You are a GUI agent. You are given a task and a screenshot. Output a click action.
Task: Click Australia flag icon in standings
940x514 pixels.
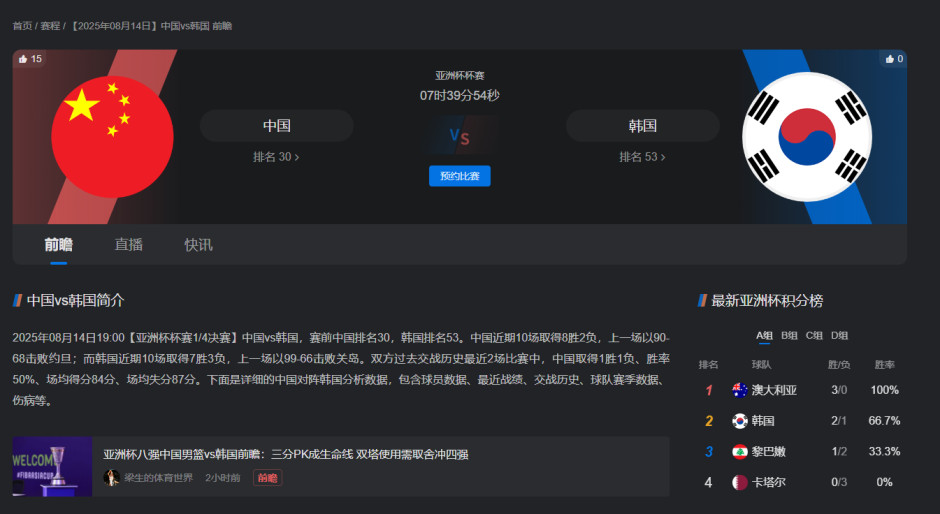click(x=740, y=390)
